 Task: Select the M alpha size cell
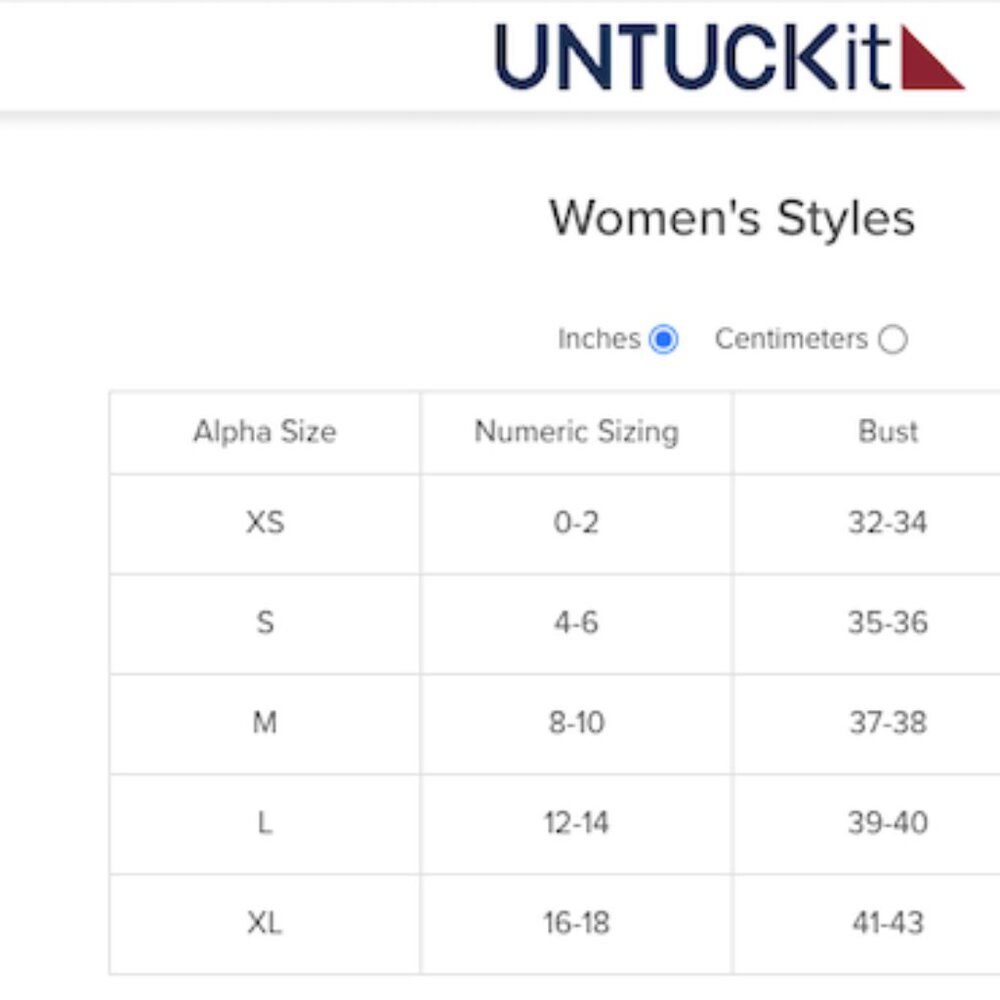[x=265, y=723]
